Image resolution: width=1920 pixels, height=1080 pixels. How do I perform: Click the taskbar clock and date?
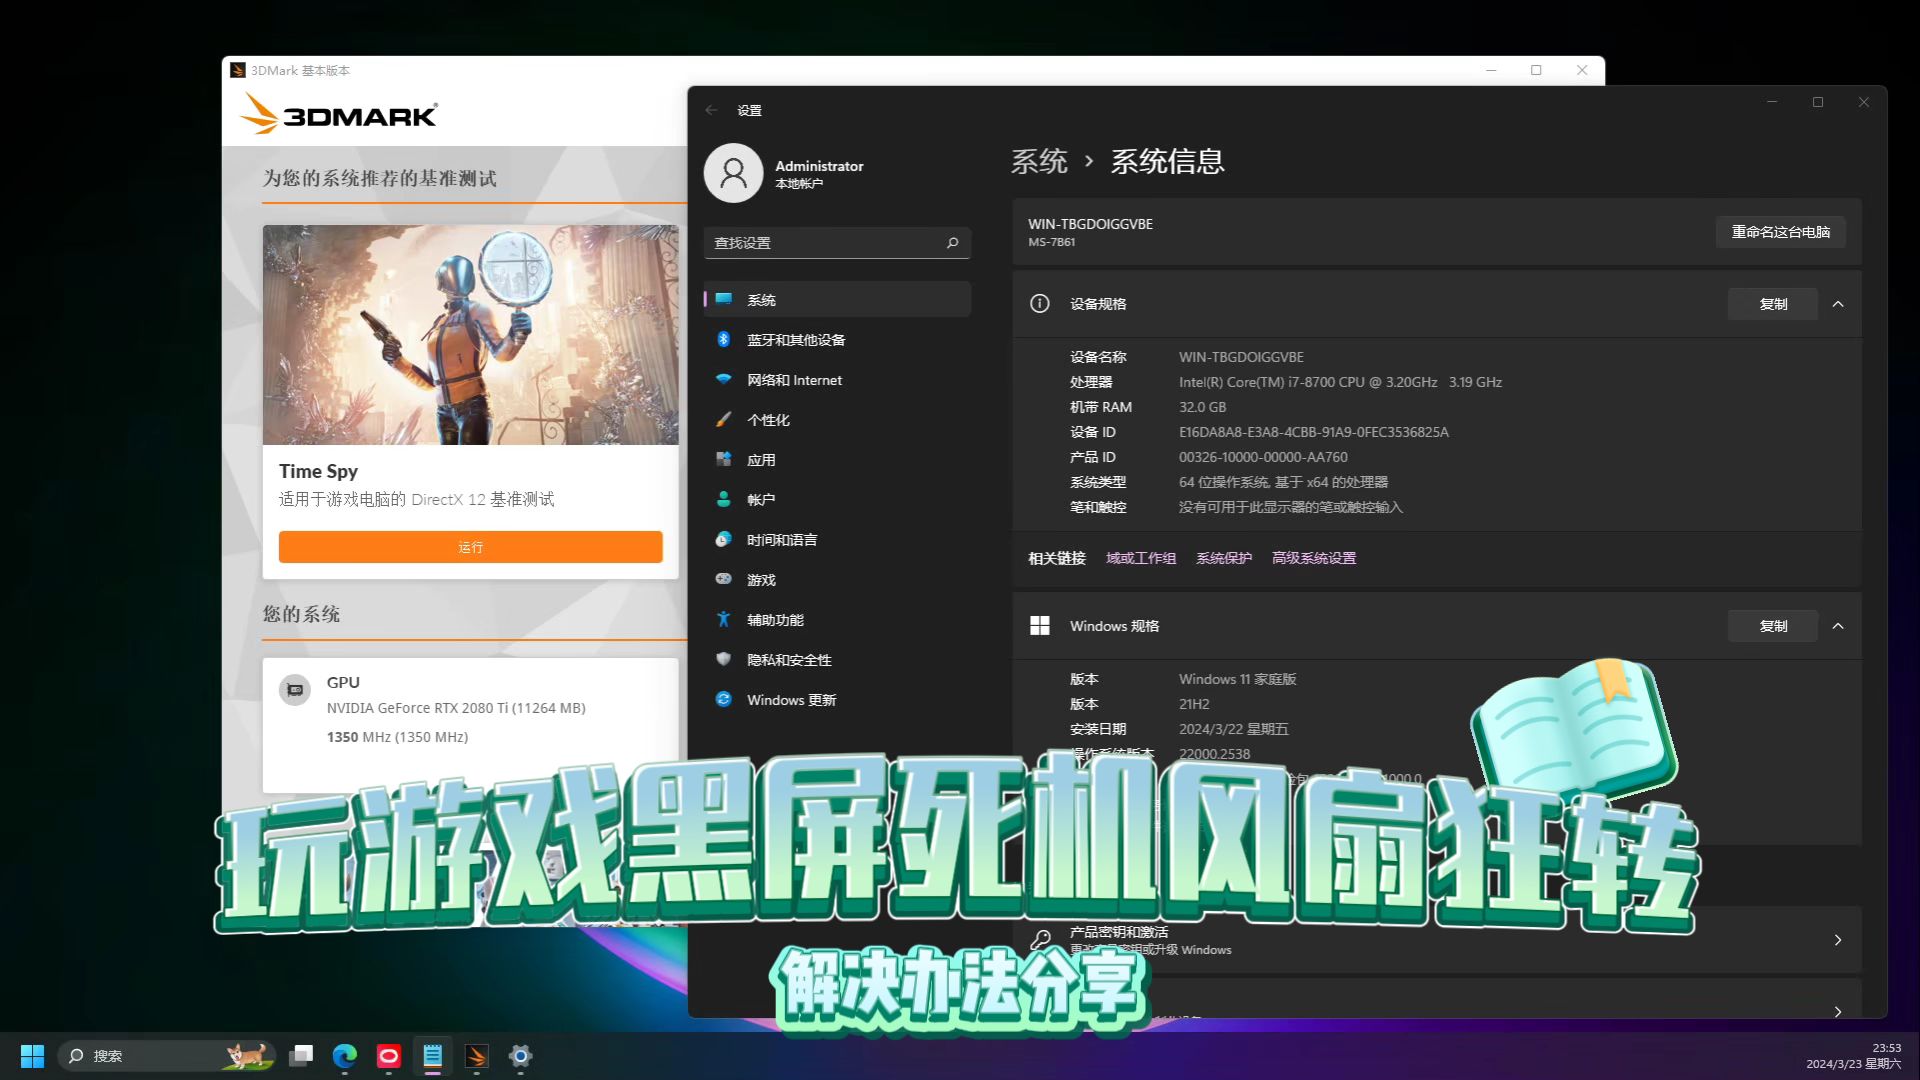coord(1853,1056)
